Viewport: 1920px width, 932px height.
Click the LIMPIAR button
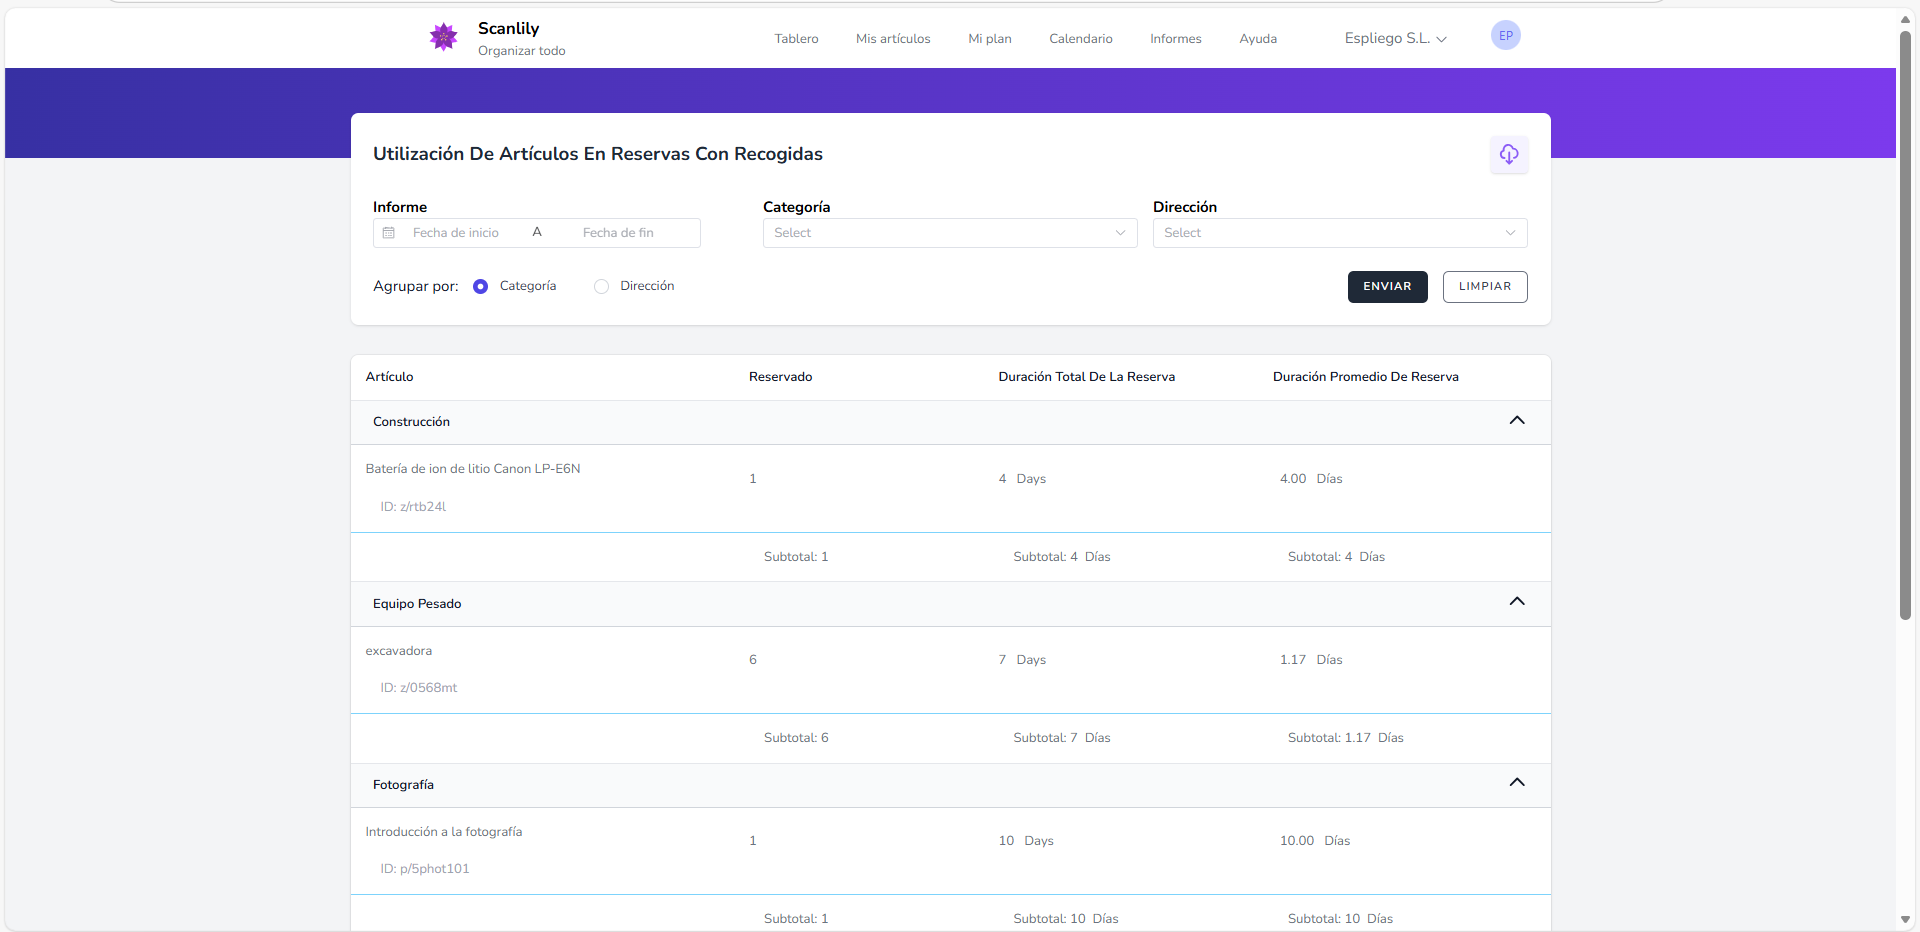pos(1484,287)
